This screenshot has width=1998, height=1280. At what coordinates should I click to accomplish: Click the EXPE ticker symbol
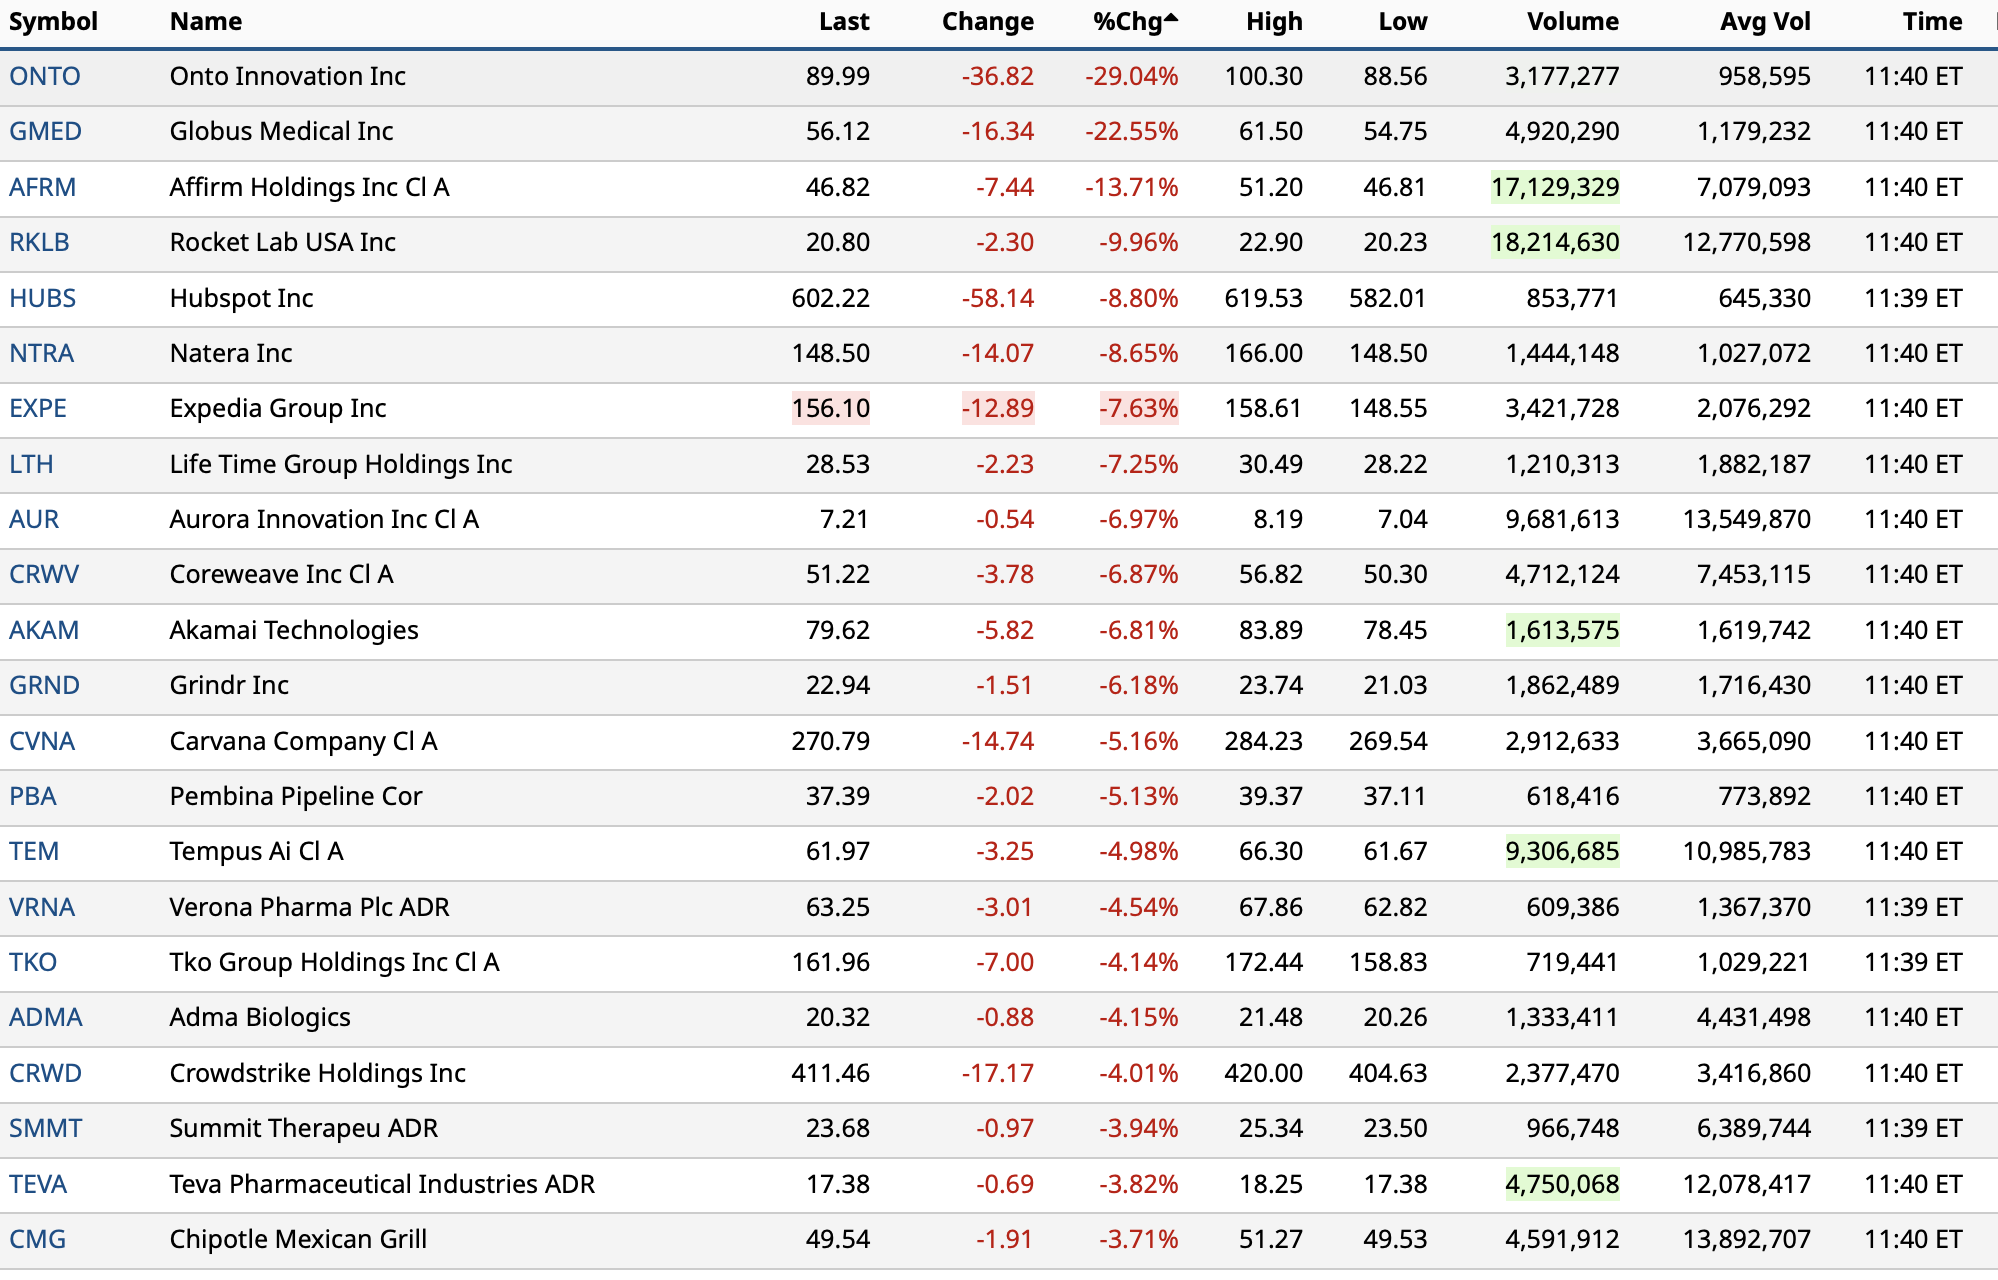tap(38, 409)
